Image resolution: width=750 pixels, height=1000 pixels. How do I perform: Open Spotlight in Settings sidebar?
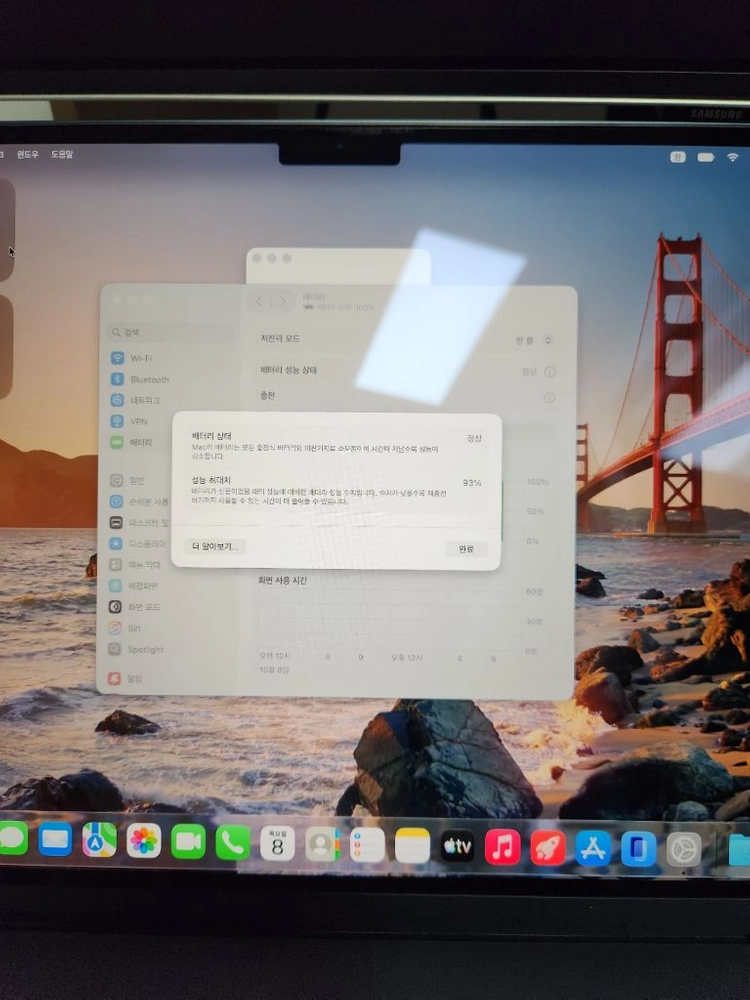tap(136, 649)
